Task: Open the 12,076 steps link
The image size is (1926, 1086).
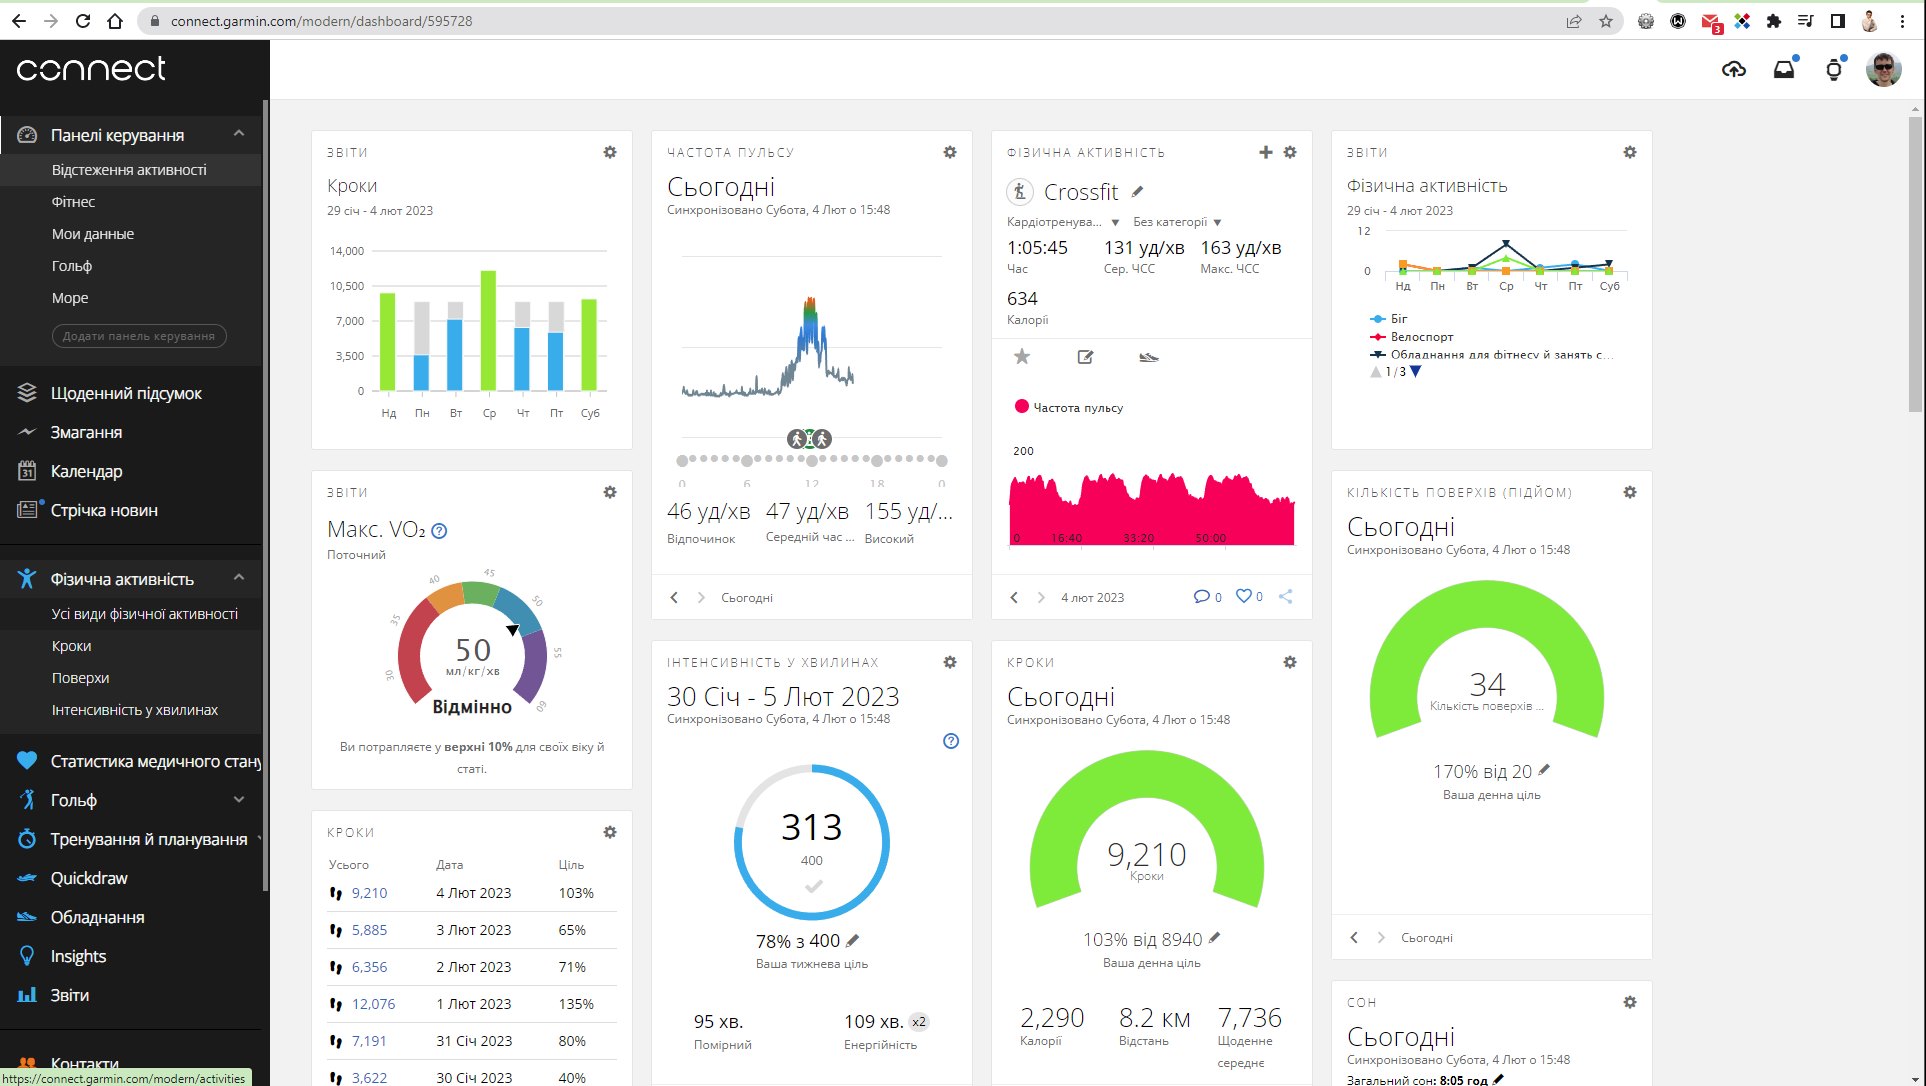Action: (x=373, y=1004)
